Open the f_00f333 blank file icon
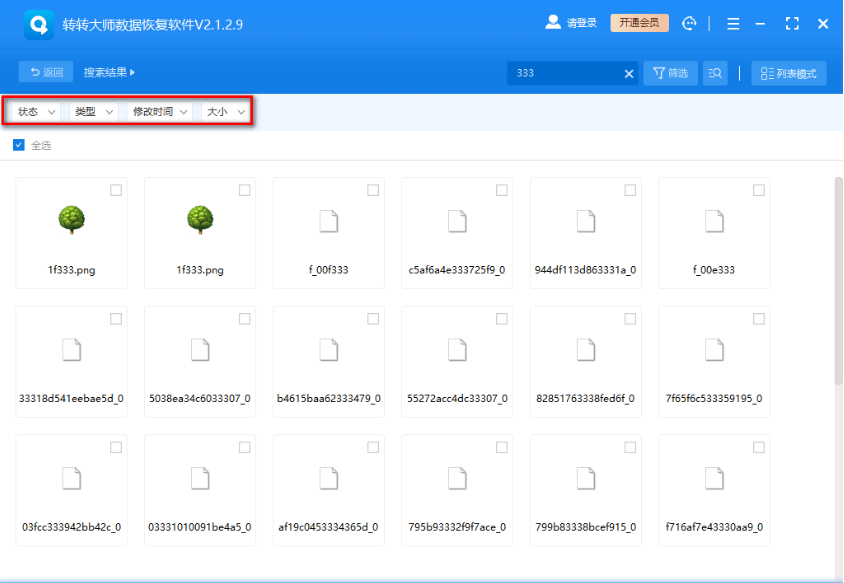 coord(328,221)
